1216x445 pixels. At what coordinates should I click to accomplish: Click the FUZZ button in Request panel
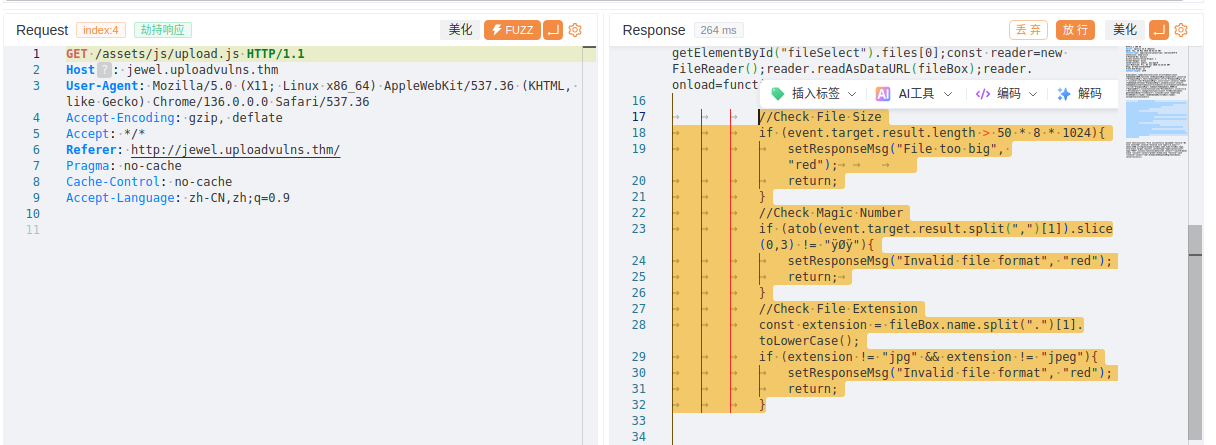512,30
